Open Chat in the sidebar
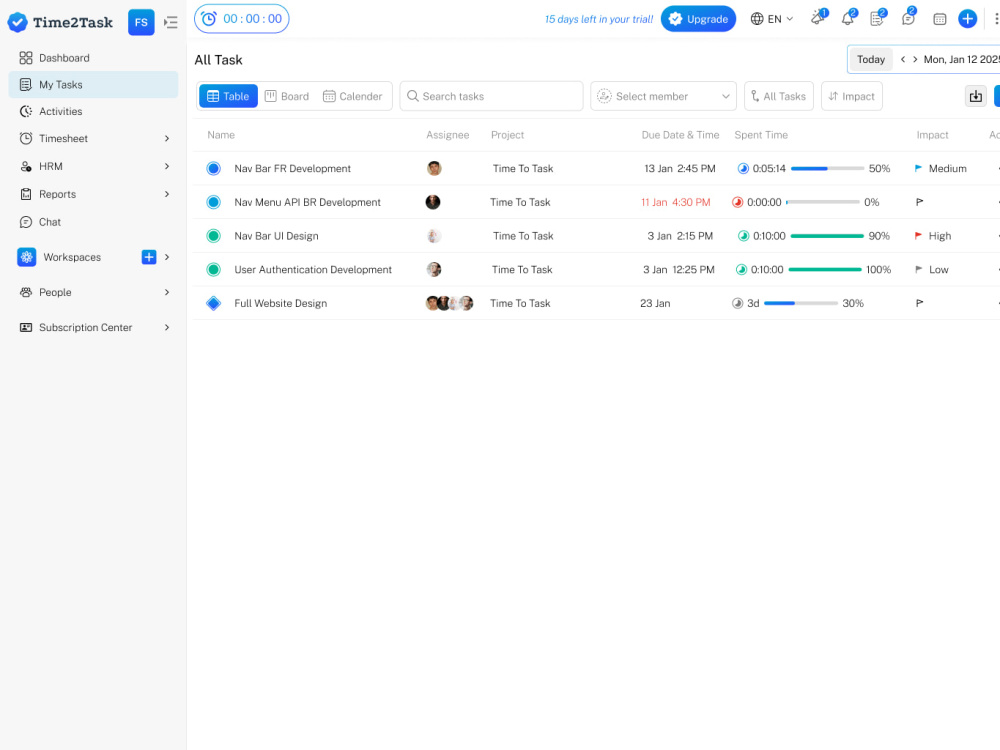The width and height of the screenshot is (1000, 750). click(x=93, y=222)
